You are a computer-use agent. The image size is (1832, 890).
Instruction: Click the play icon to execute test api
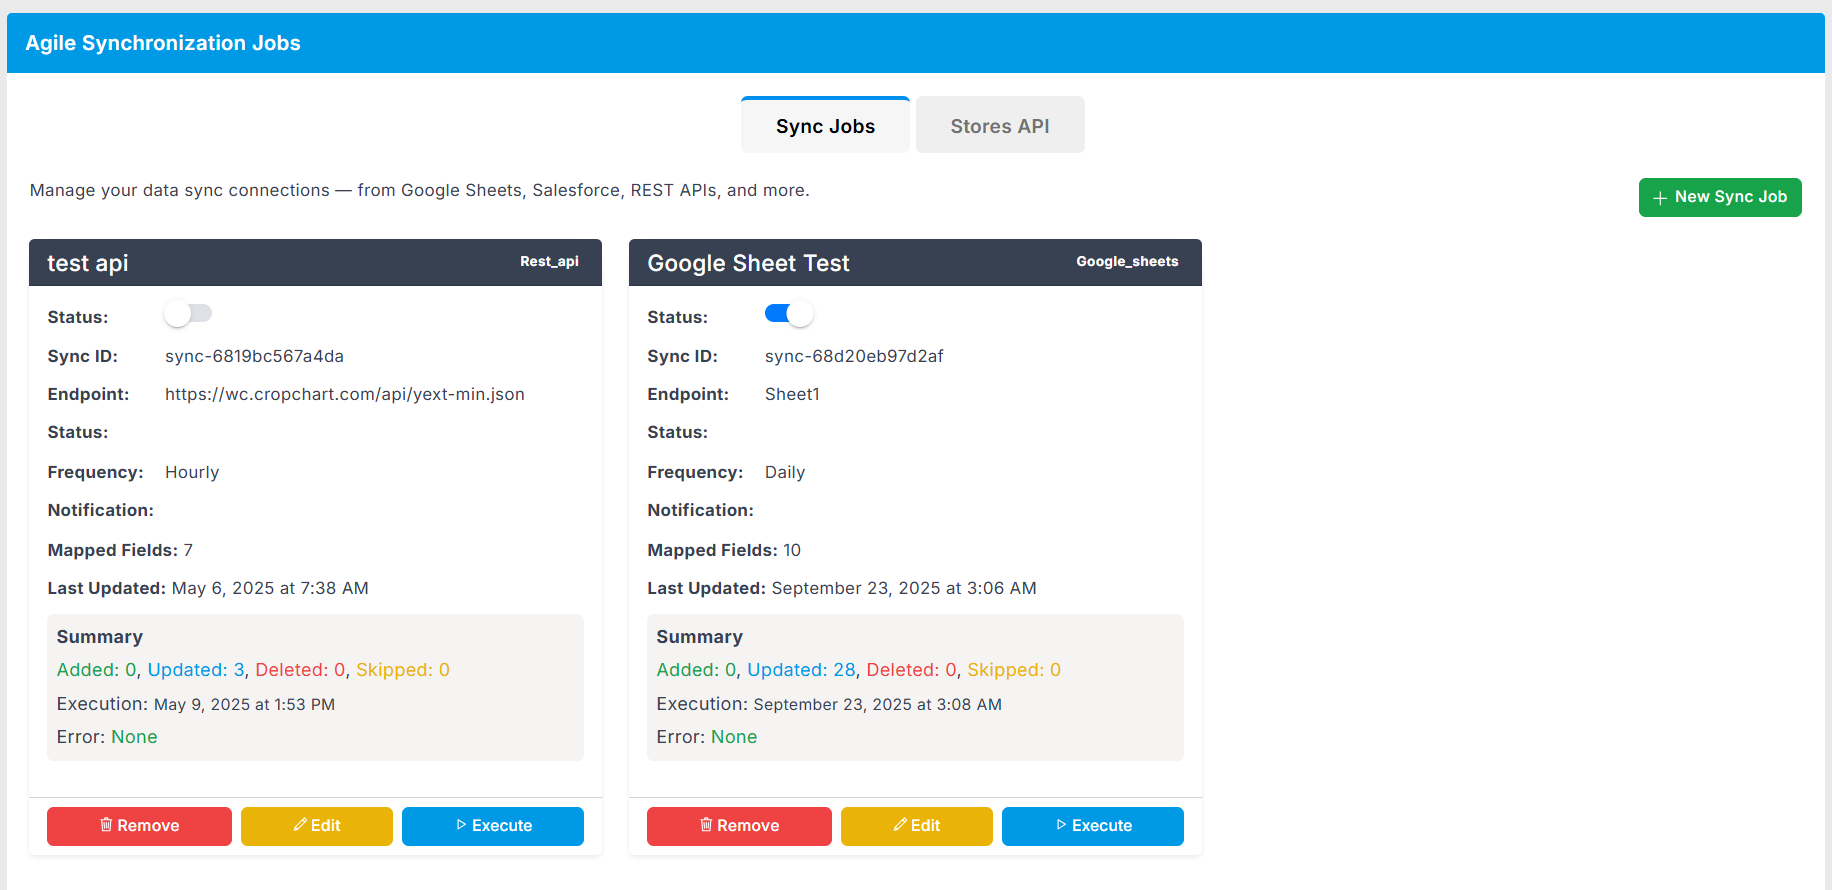(461, 825)
